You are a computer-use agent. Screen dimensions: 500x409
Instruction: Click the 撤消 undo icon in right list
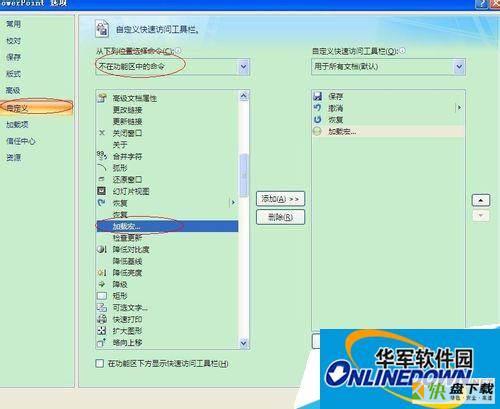click(x=317, y=108)
